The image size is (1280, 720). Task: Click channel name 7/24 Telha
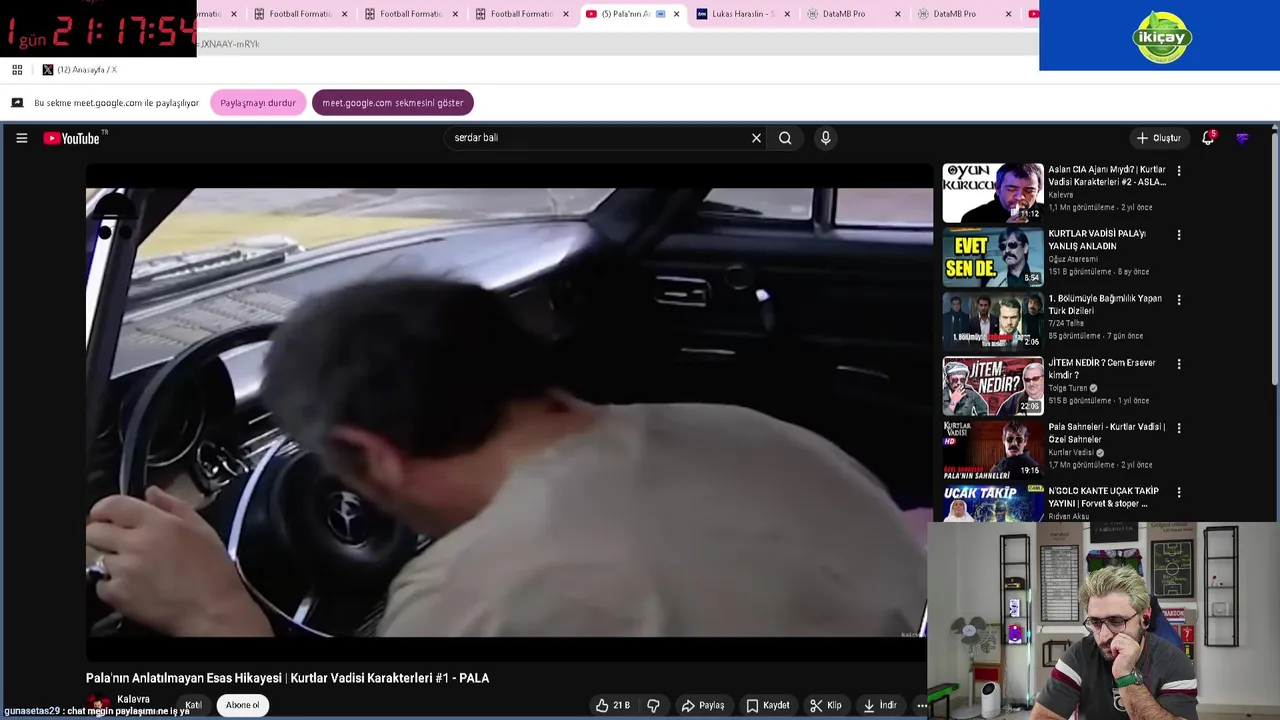coord(1066,323)
